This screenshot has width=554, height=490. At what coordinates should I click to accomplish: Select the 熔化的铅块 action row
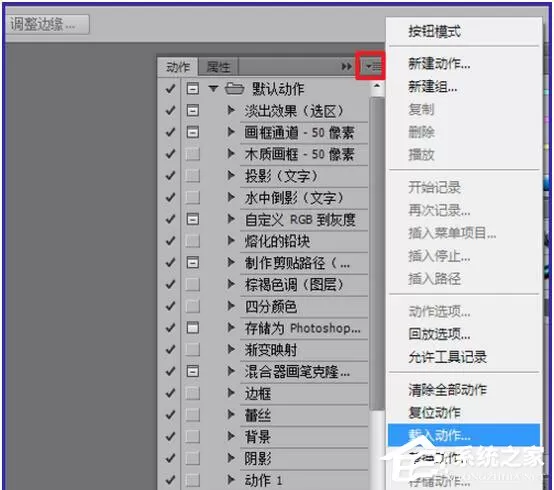coord(304,241)
